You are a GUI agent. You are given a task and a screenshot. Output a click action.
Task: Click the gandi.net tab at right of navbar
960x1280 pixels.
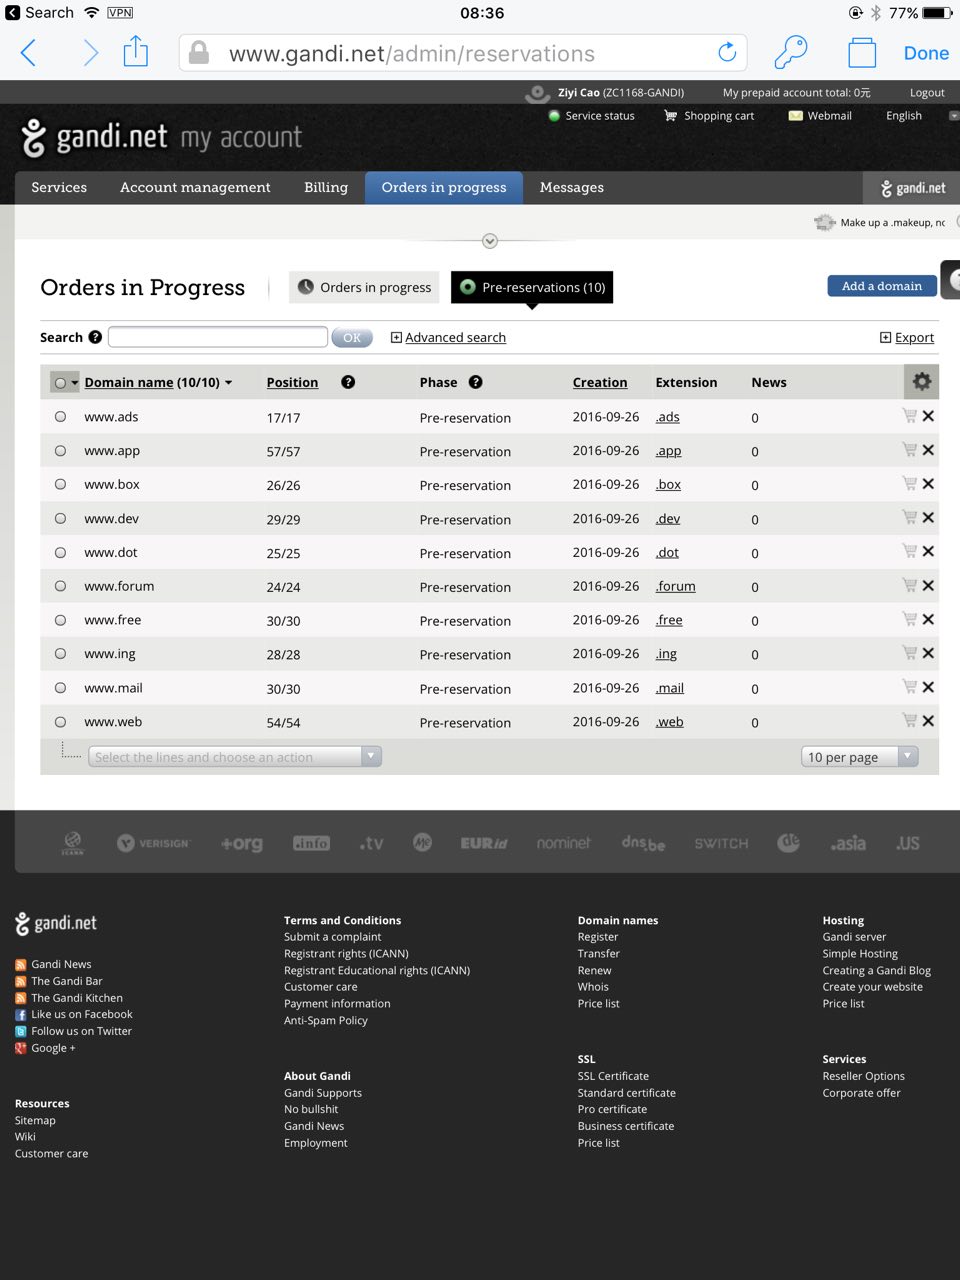912,188
